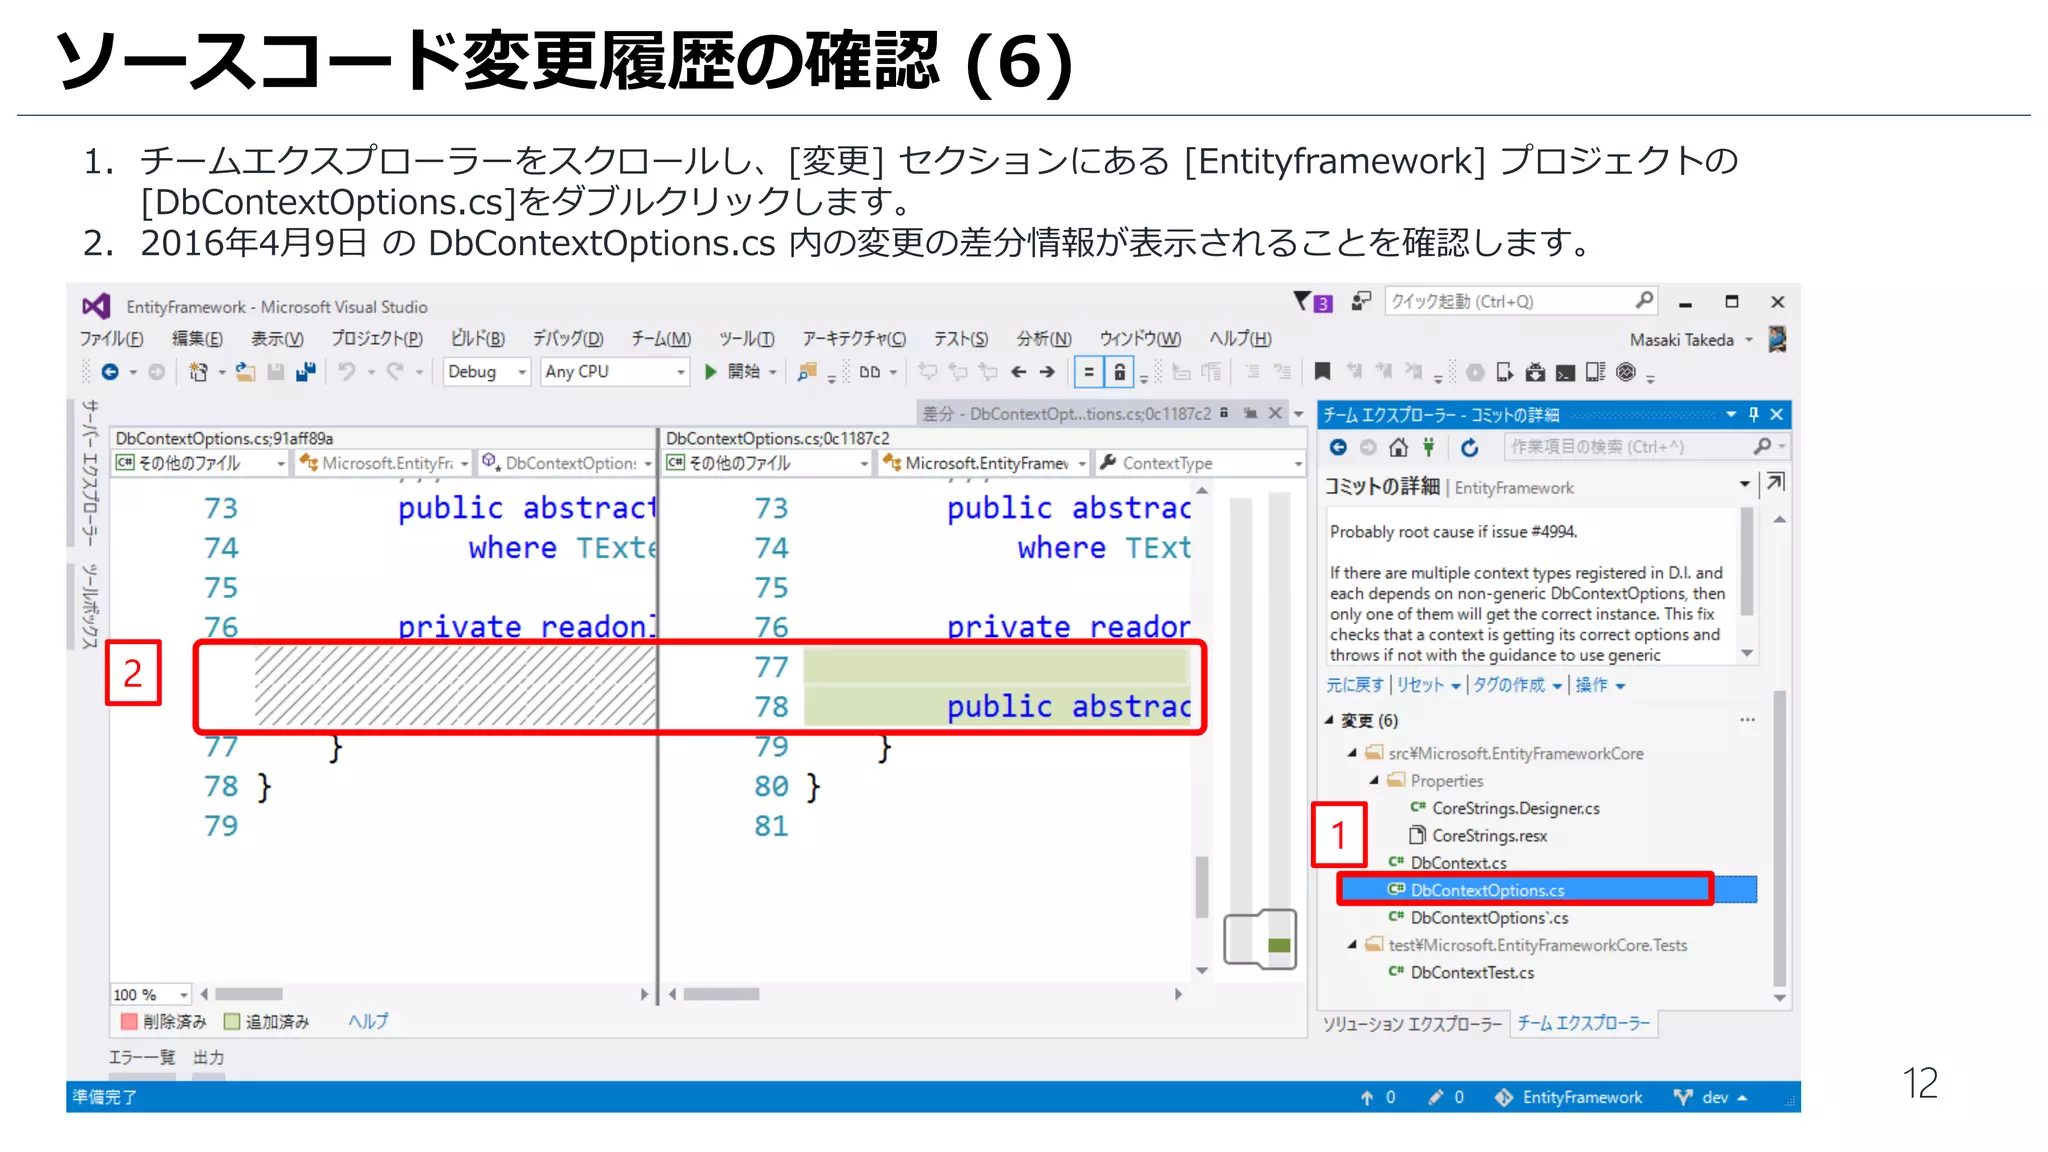Select CoreStrings.Designer.cs in changes list

1515,808
